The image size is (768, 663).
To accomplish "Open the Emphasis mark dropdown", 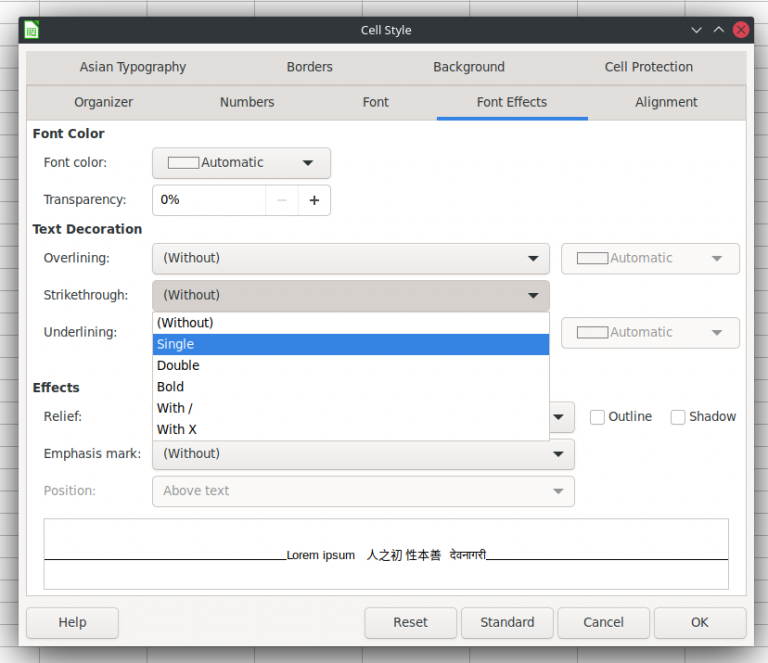I will [363, 454].
